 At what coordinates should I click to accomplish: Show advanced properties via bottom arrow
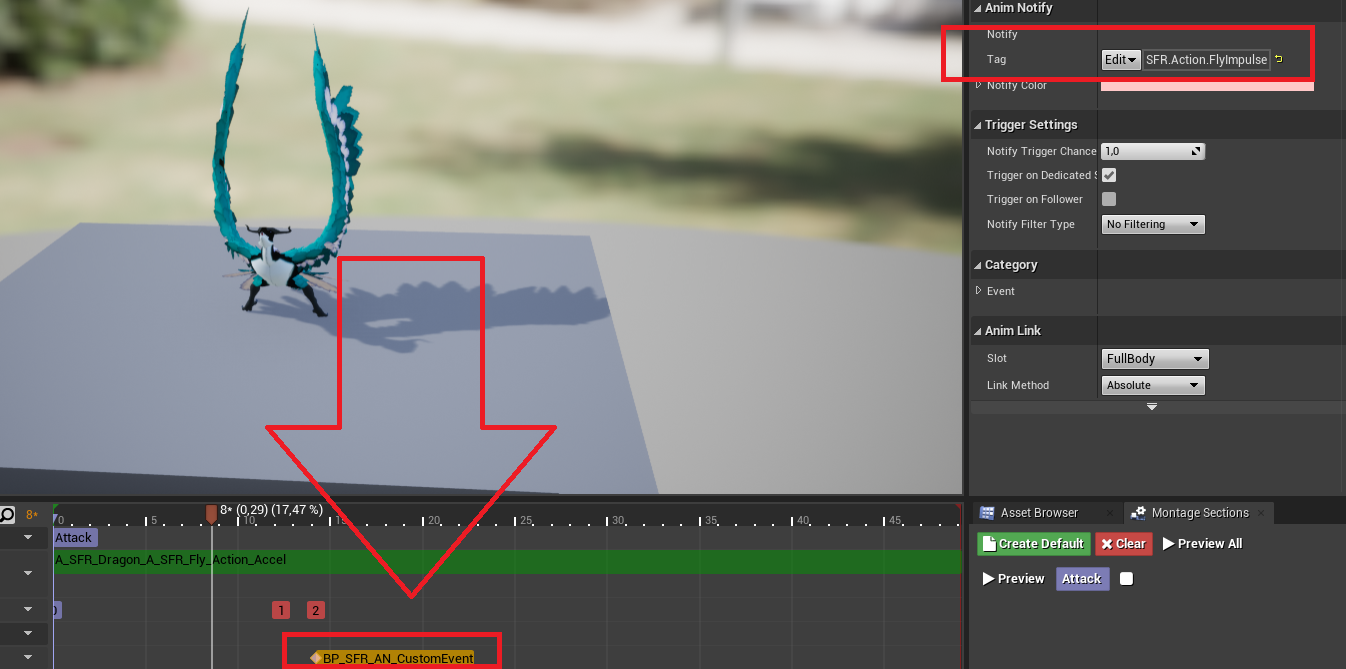click(x=1152, y=407)
